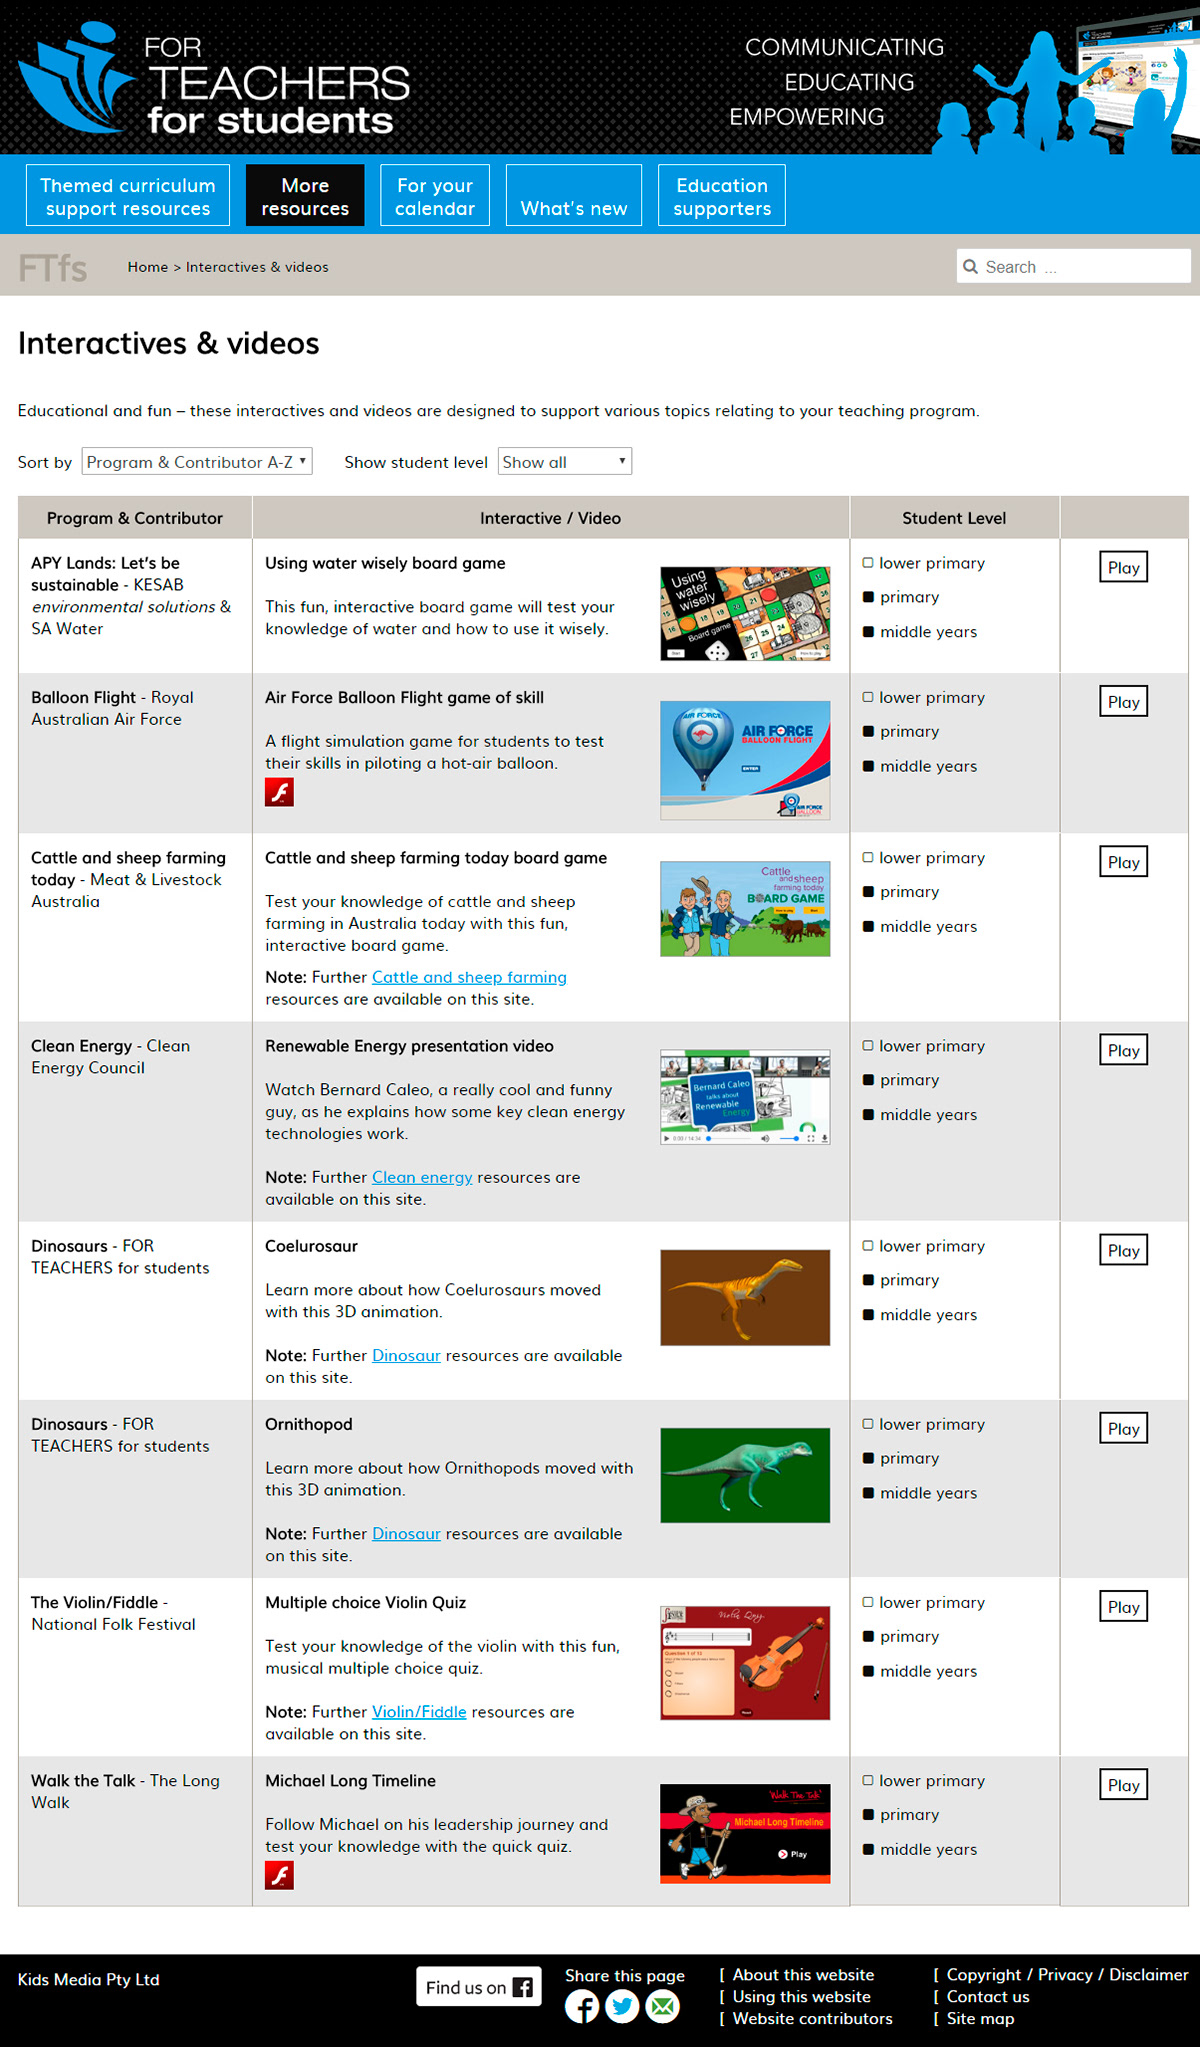Open Website contributors footer link
1200x2047 pixels.
coord(812,2019)
